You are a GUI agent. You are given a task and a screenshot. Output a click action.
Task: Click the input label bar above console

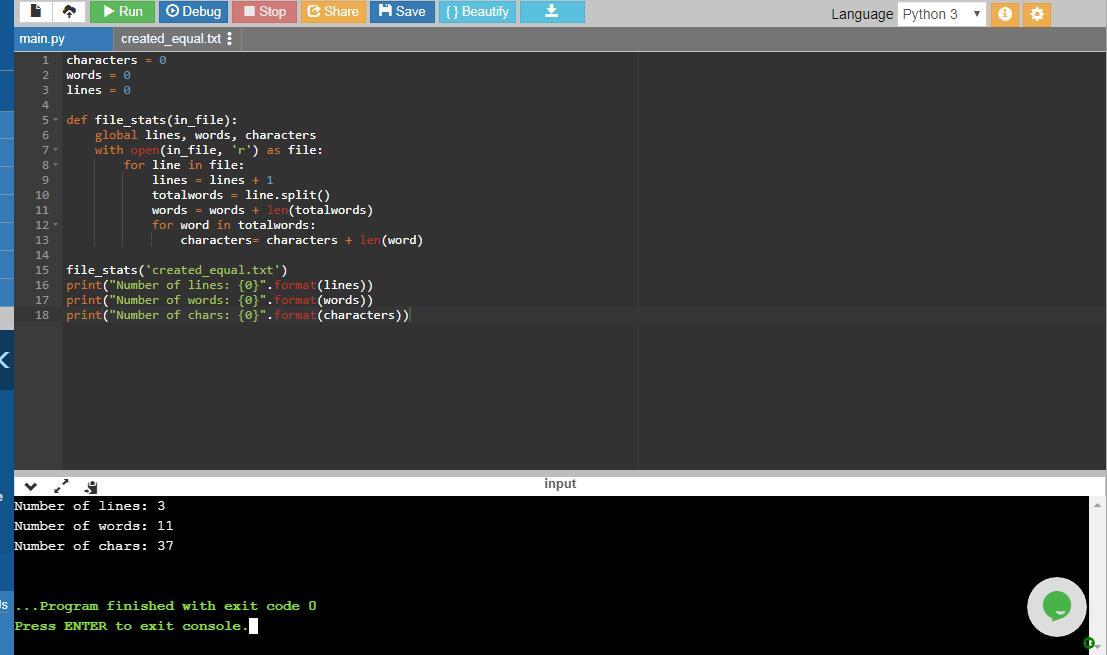tap(560, 484)
